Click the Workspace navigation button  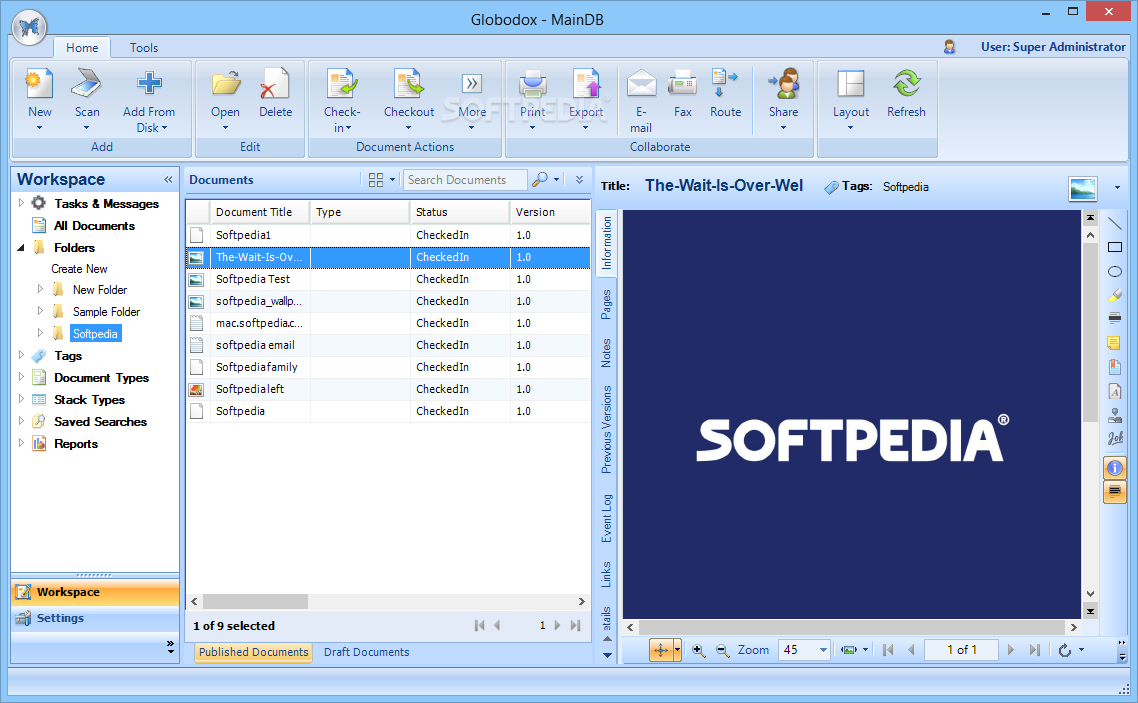[95, 592]
